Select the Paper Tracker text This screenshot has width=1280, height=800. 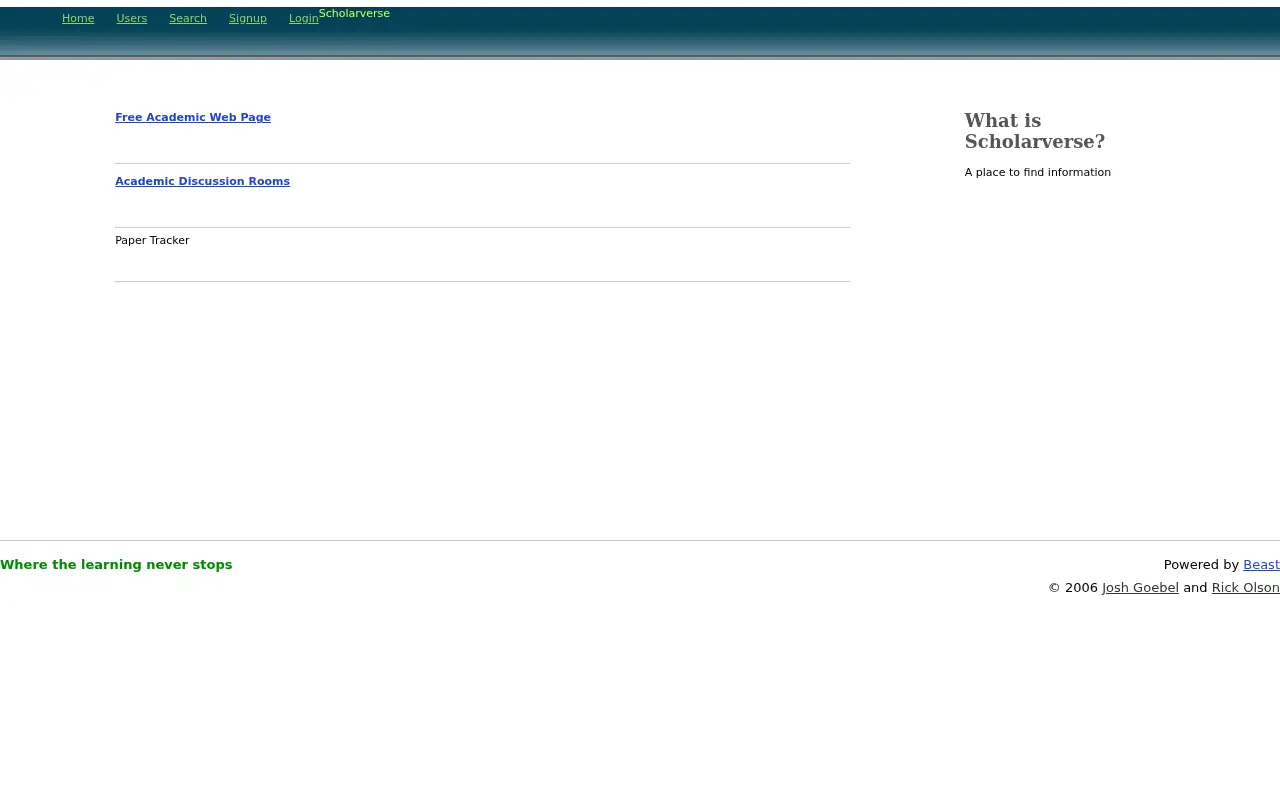[152, 240]
